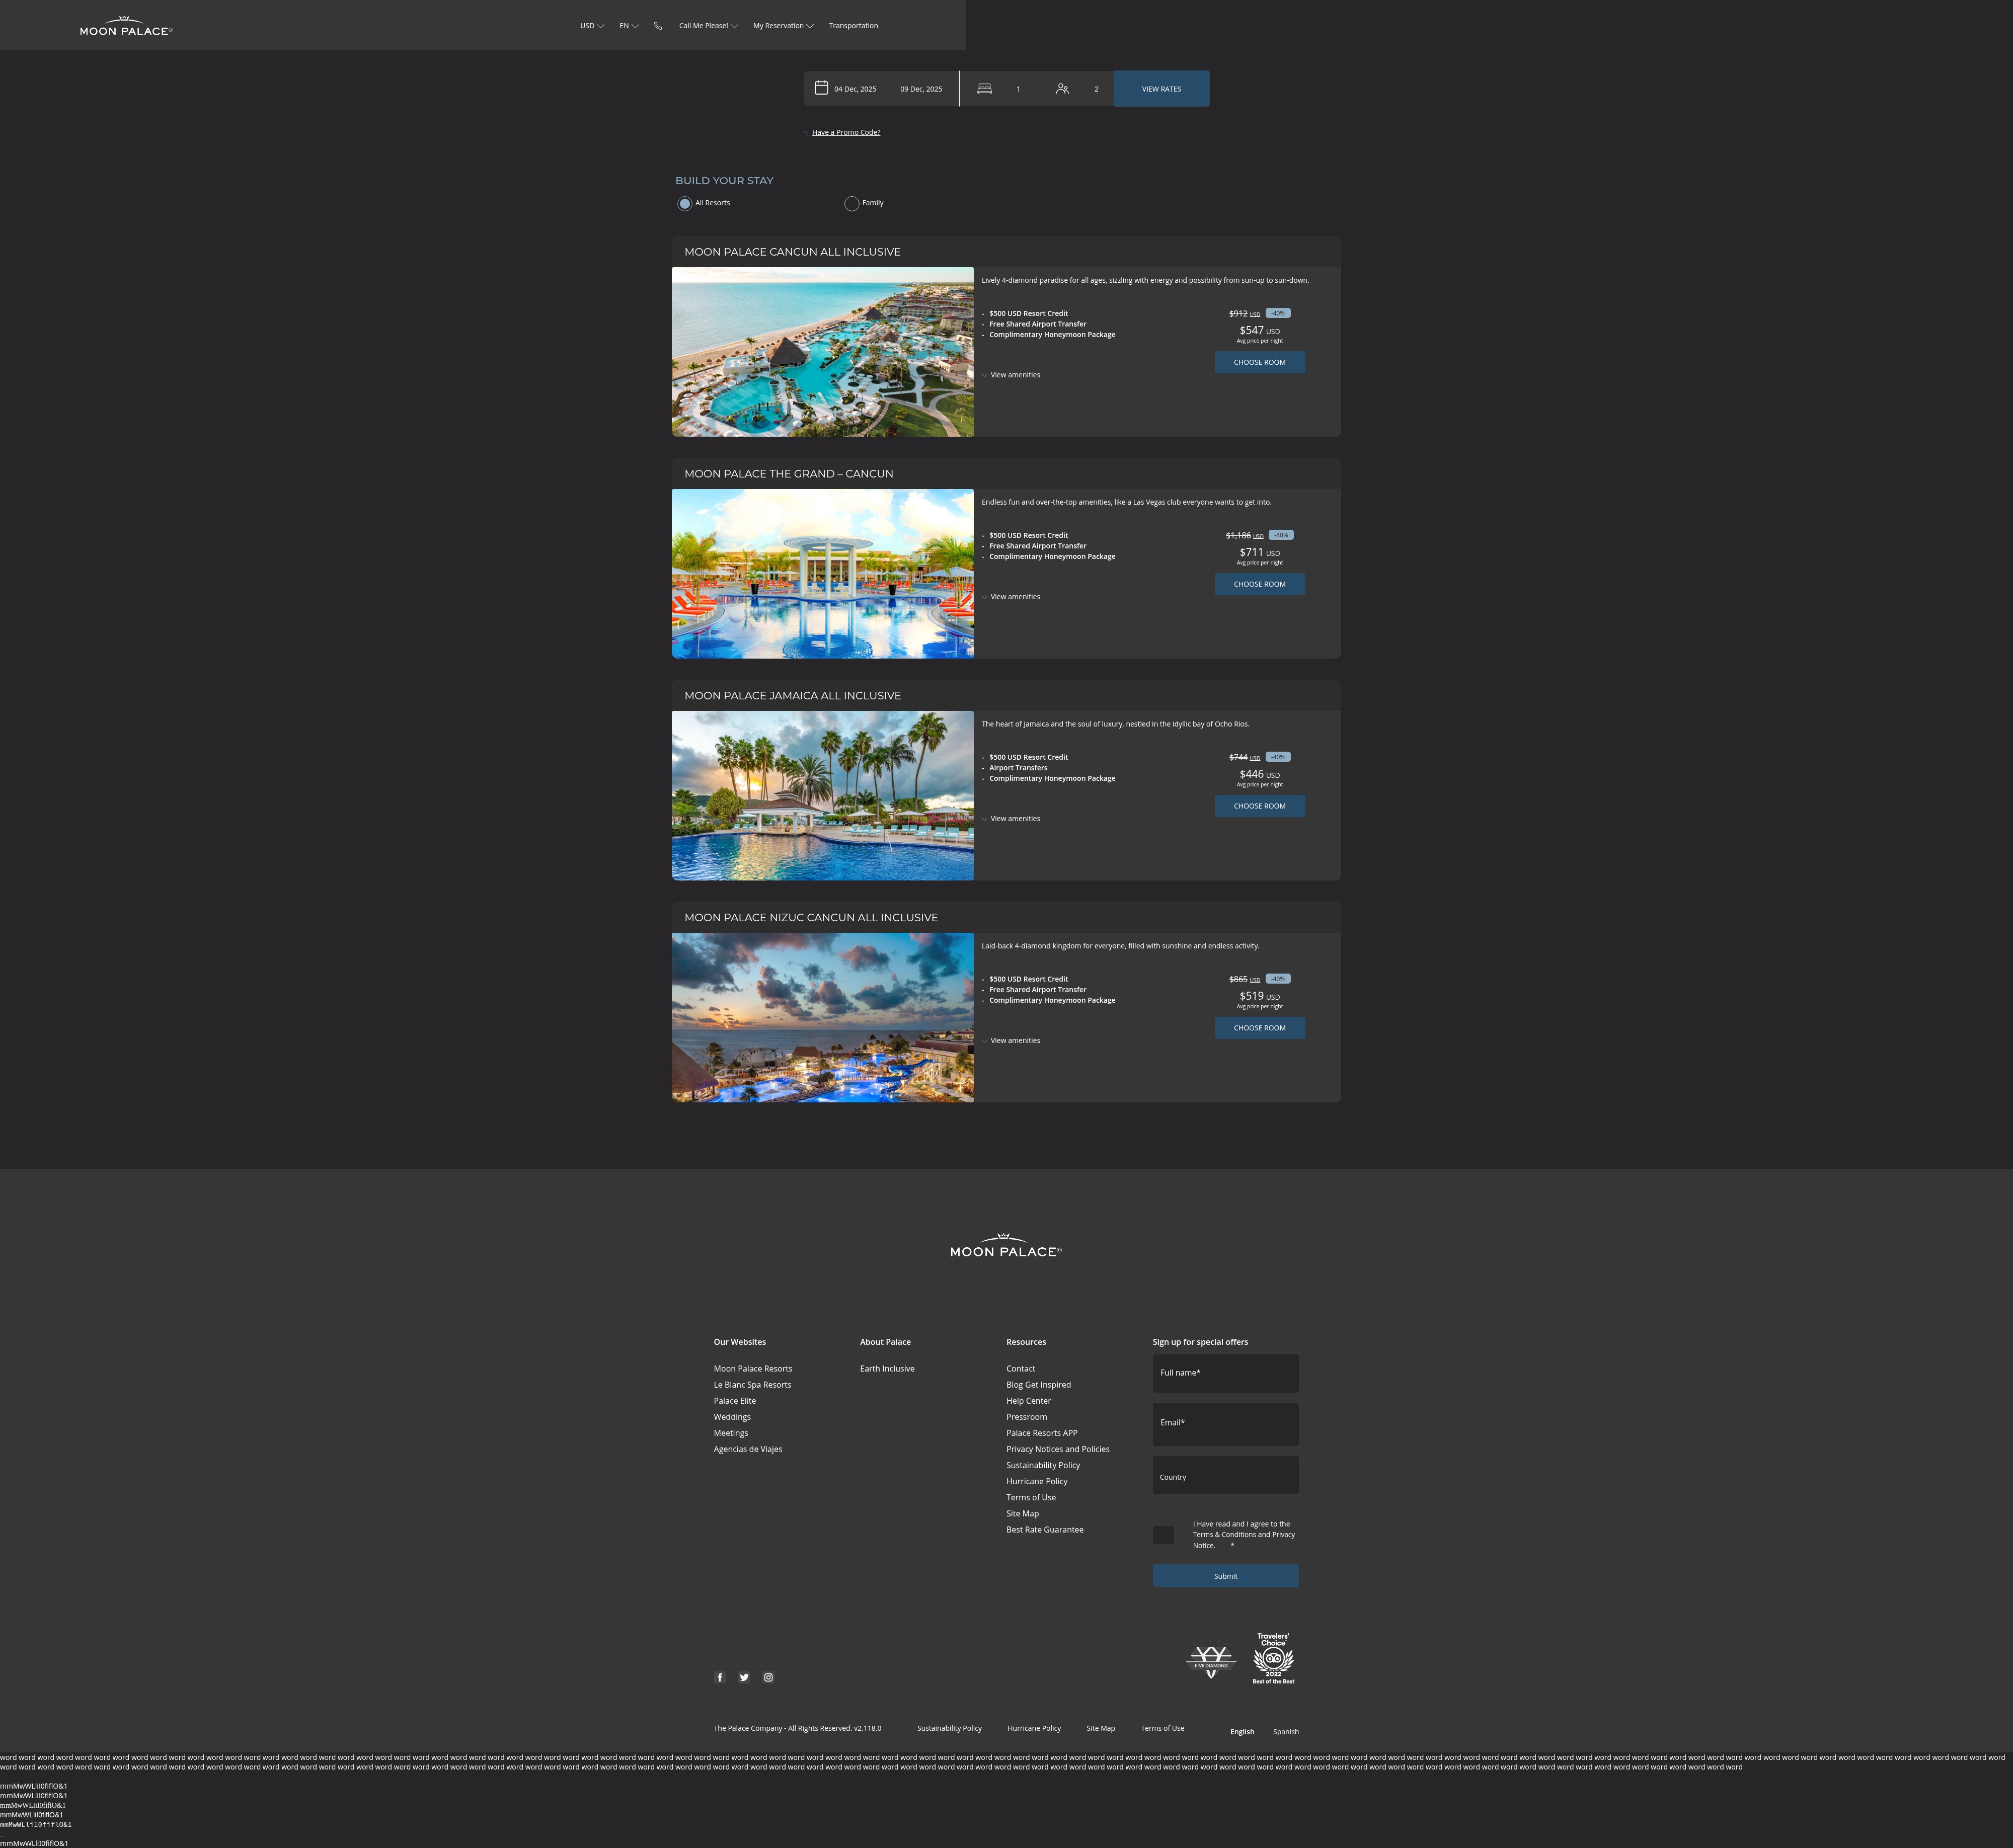Image resolution: width=2013 pixels, height=1848 pixels.
Task: Click the View Rates button
Action: (1162, 89)
